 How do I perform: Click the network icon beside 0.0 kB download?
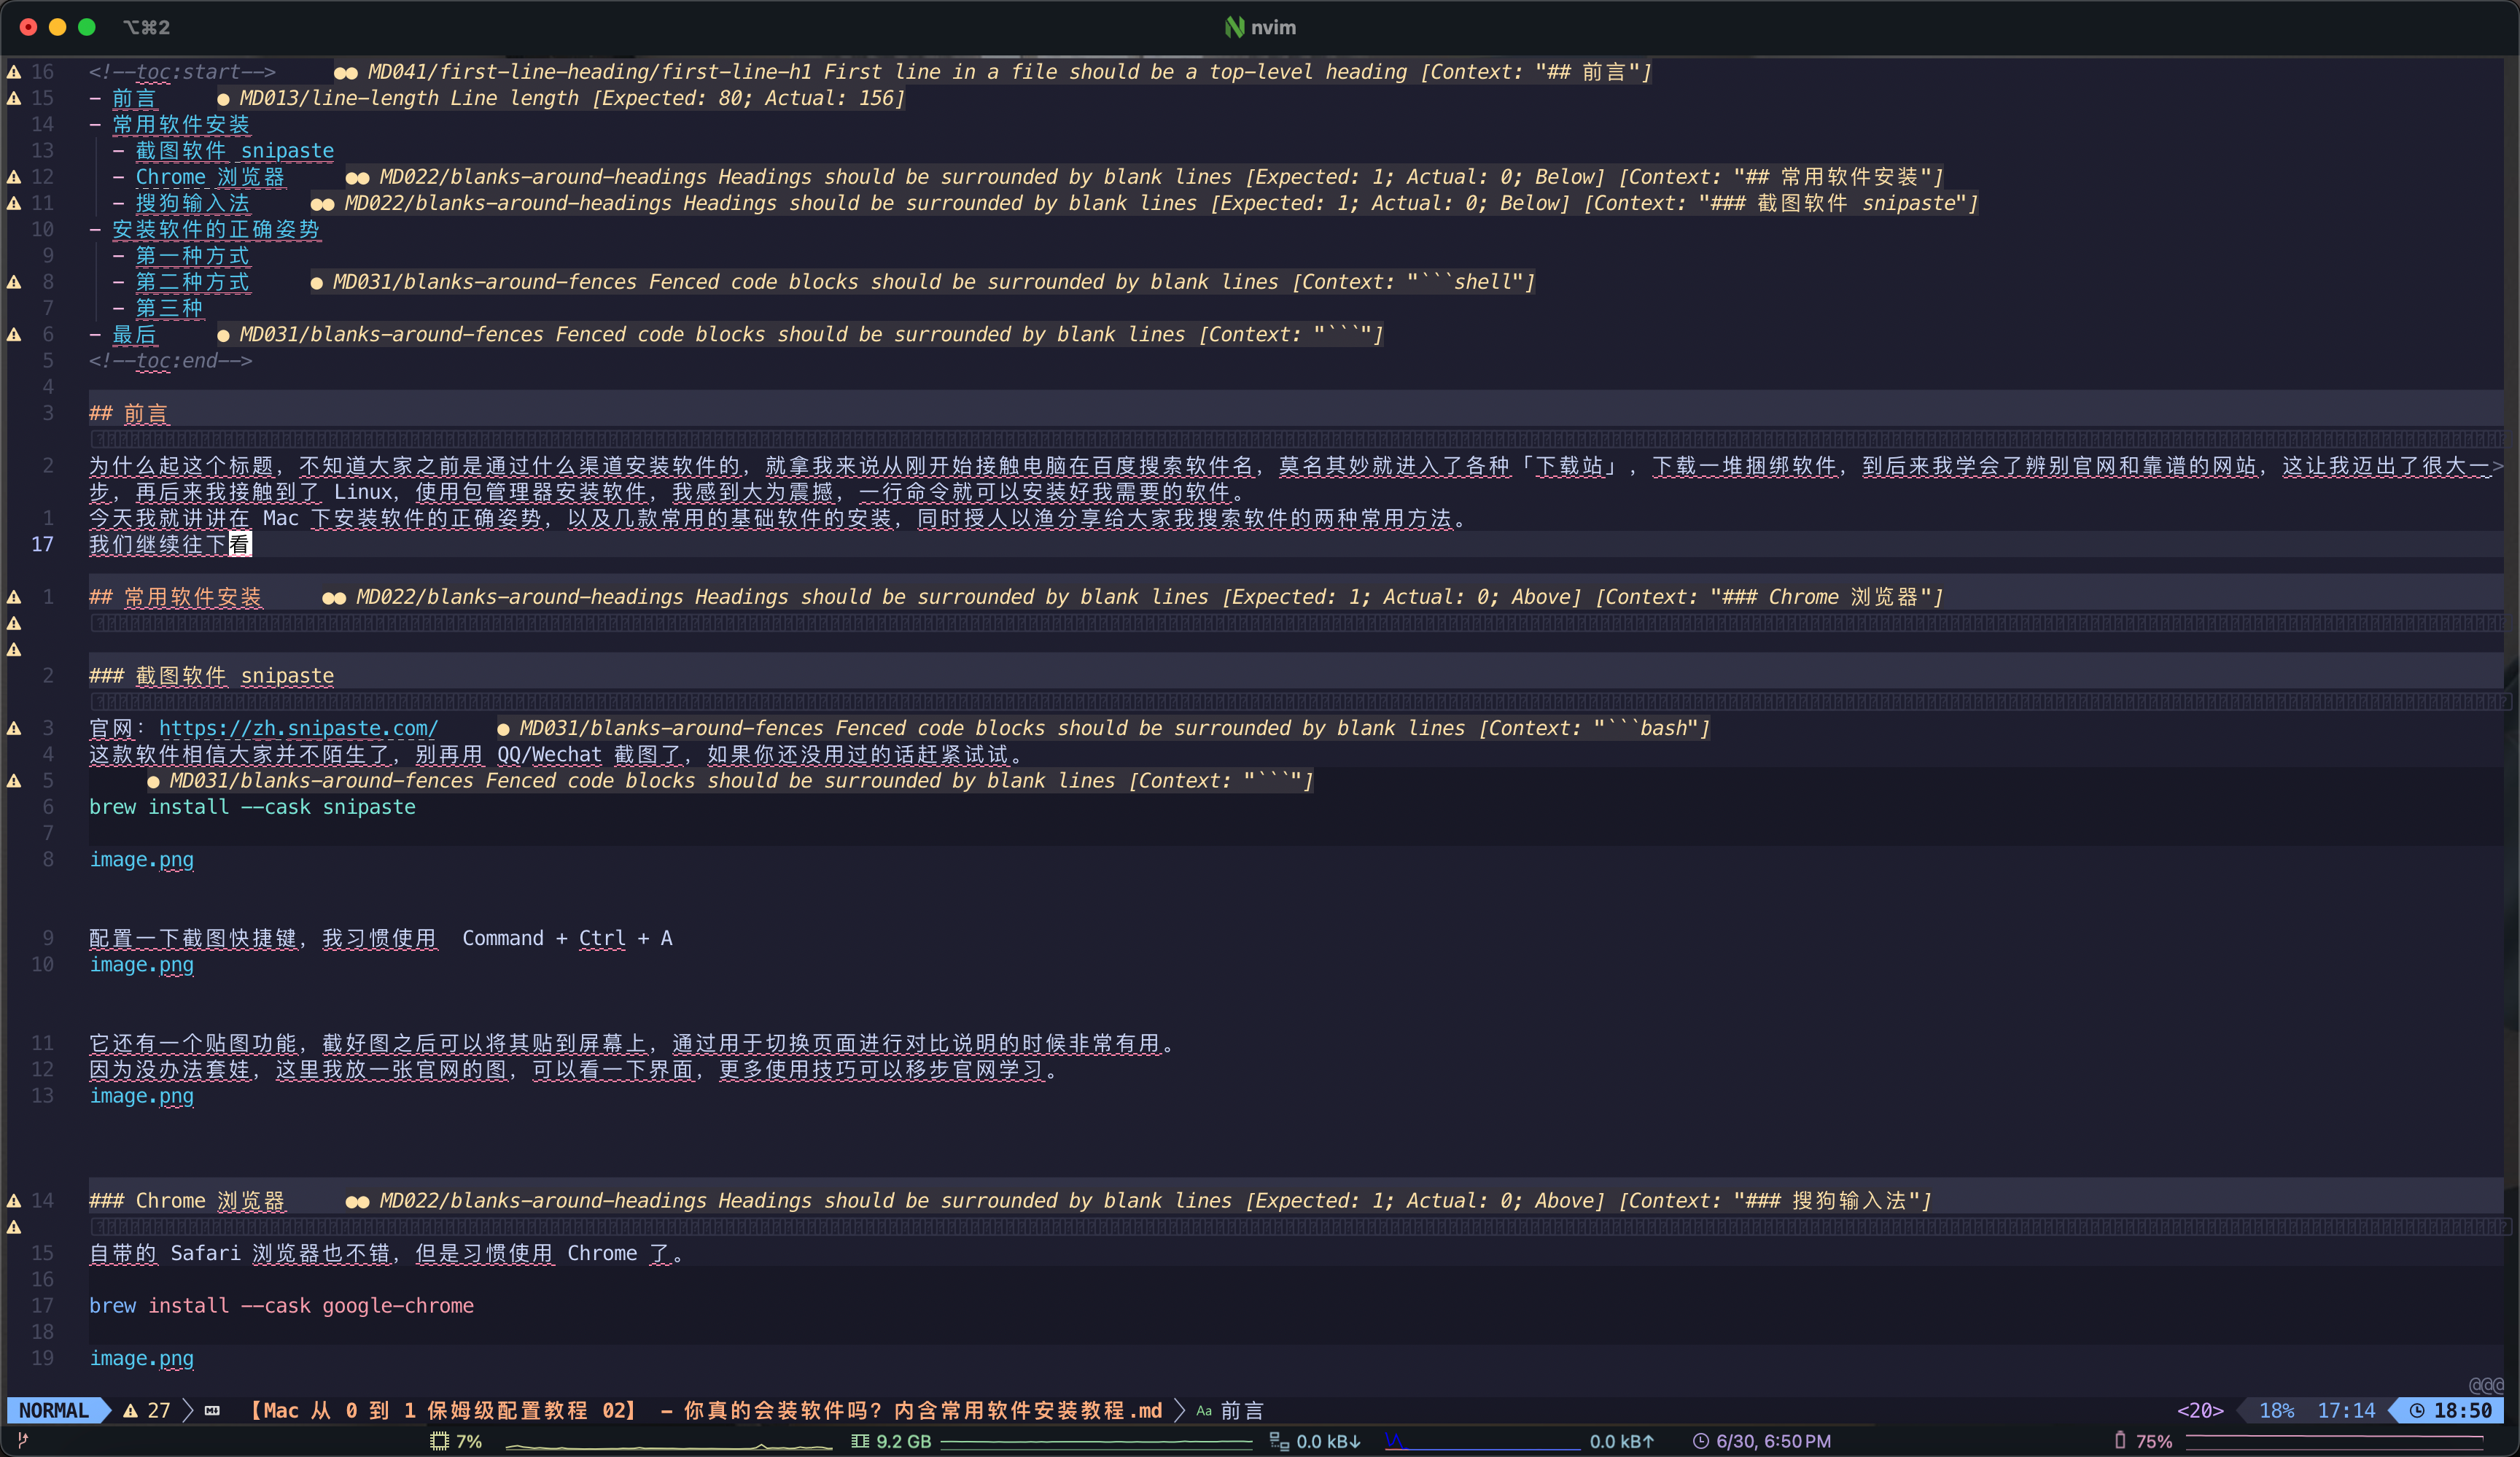coord(1278,1441)
